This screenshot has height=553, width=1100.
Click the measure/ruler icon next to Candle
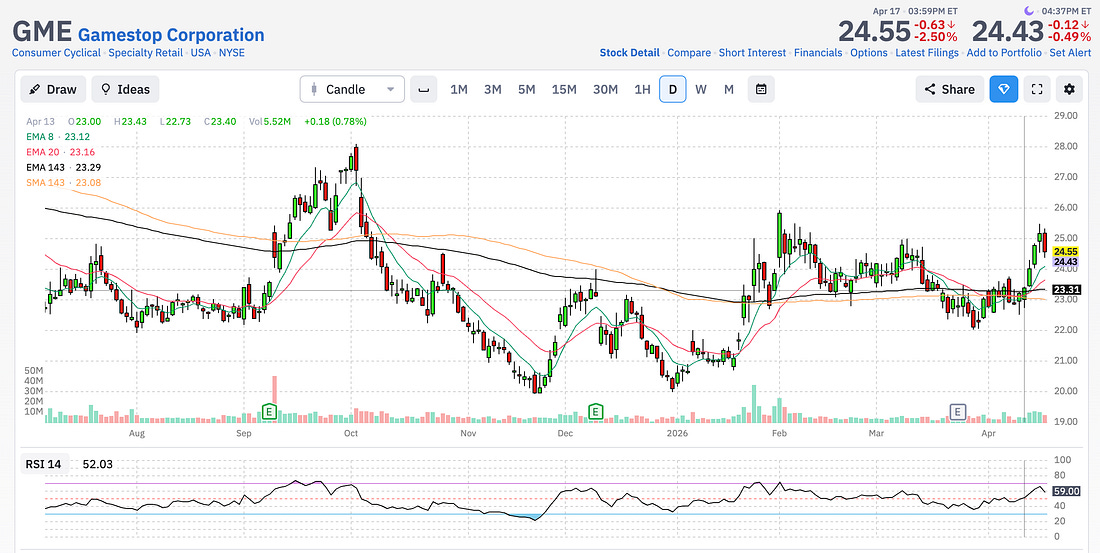coord(423,89)
